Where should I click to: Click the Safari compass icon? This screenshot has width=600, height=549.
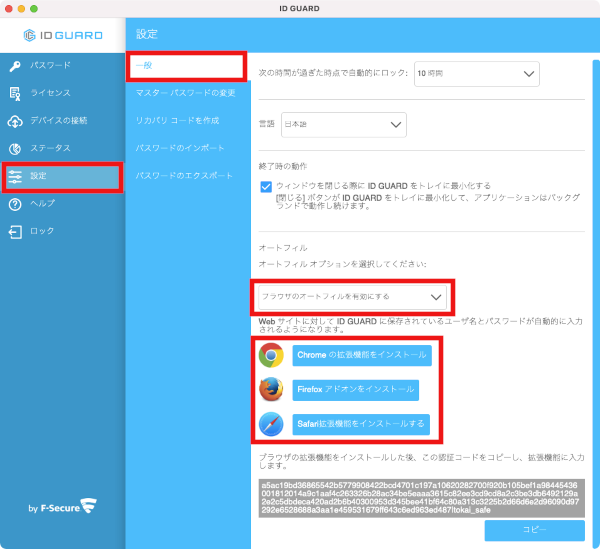(x=271, y=424)
